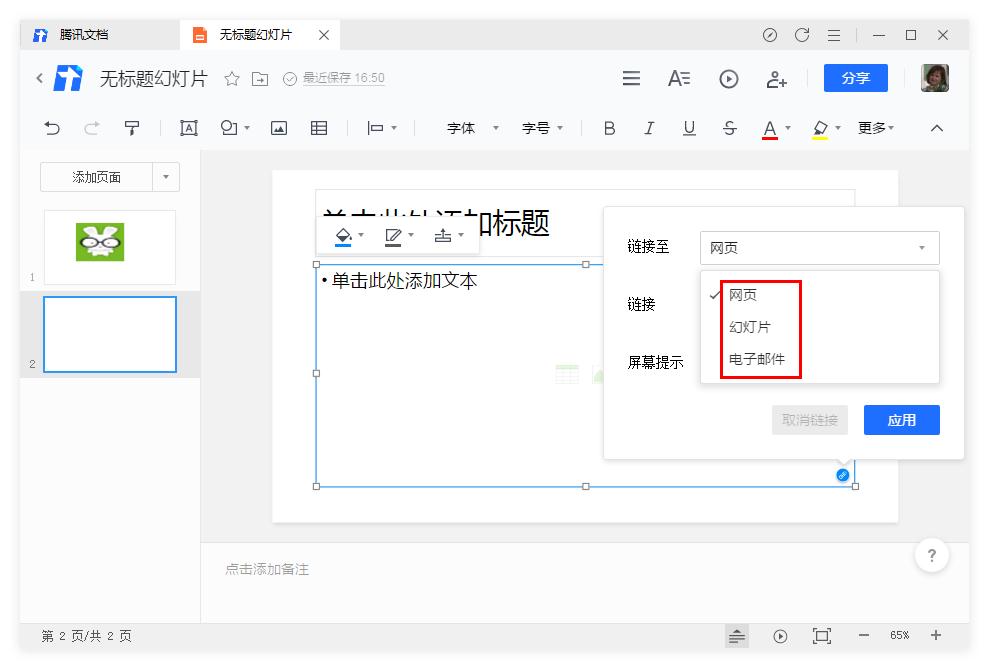
Task: Start the slideshow presentation from toolbar
Action: click(x=729, y=78)
